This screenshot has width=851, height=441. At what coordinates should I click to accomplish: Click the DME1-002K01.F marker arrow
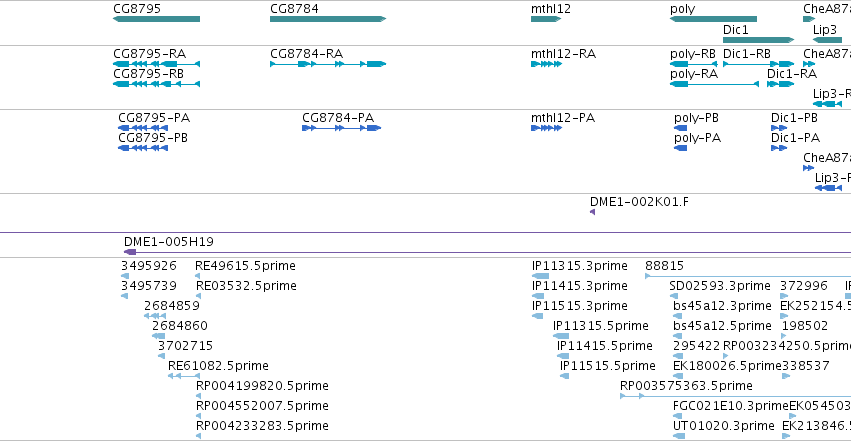[593, 212]
